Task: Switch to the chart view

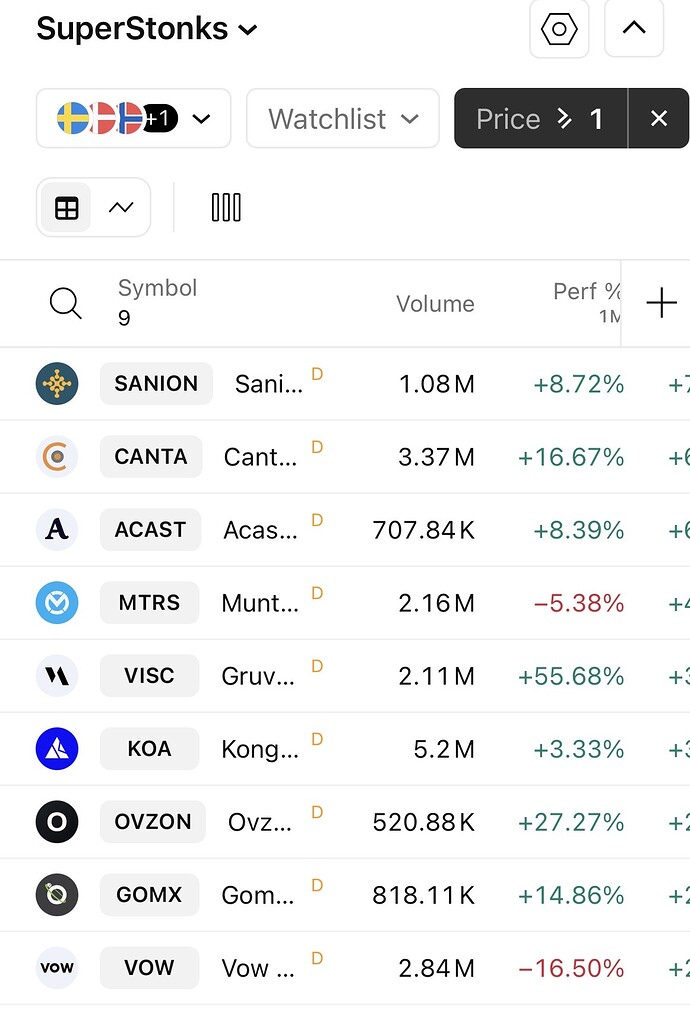Action: pyautogui.click(x=121, y=208)
